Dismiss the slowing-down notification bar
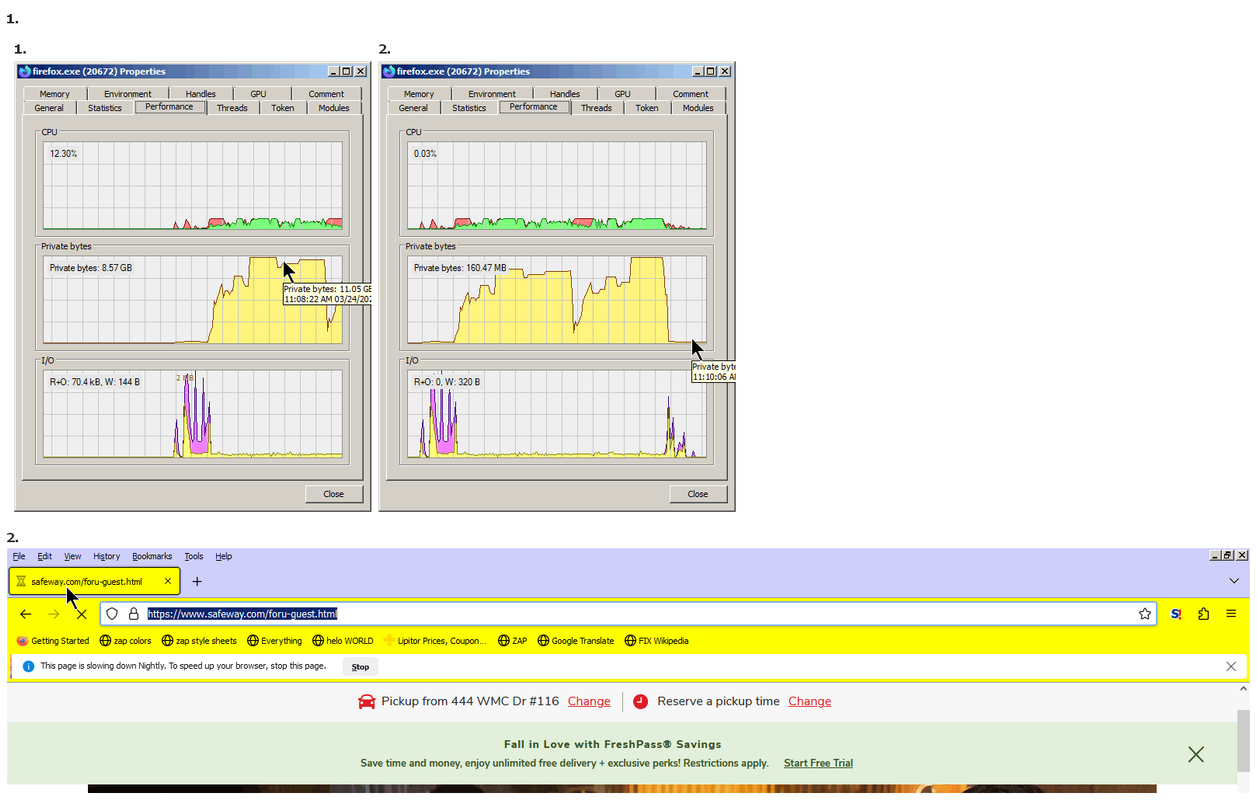1257x800 pixels. click(1231, 666)
